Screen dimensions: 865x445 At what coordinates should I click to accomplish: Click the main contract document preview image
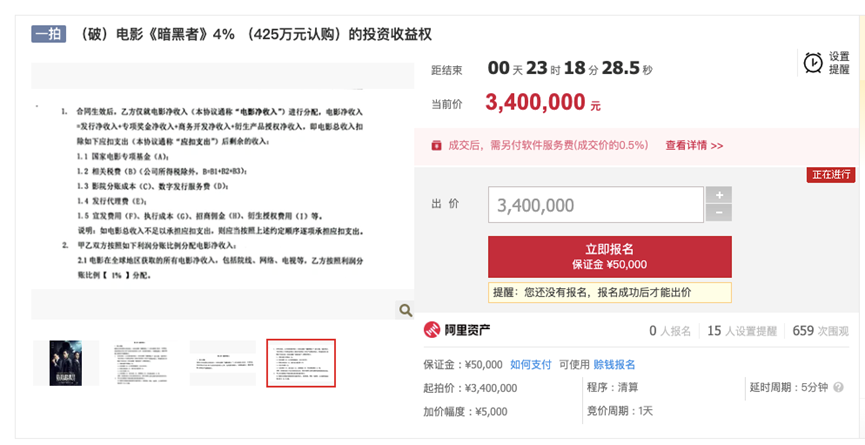(x=223, y=191)
